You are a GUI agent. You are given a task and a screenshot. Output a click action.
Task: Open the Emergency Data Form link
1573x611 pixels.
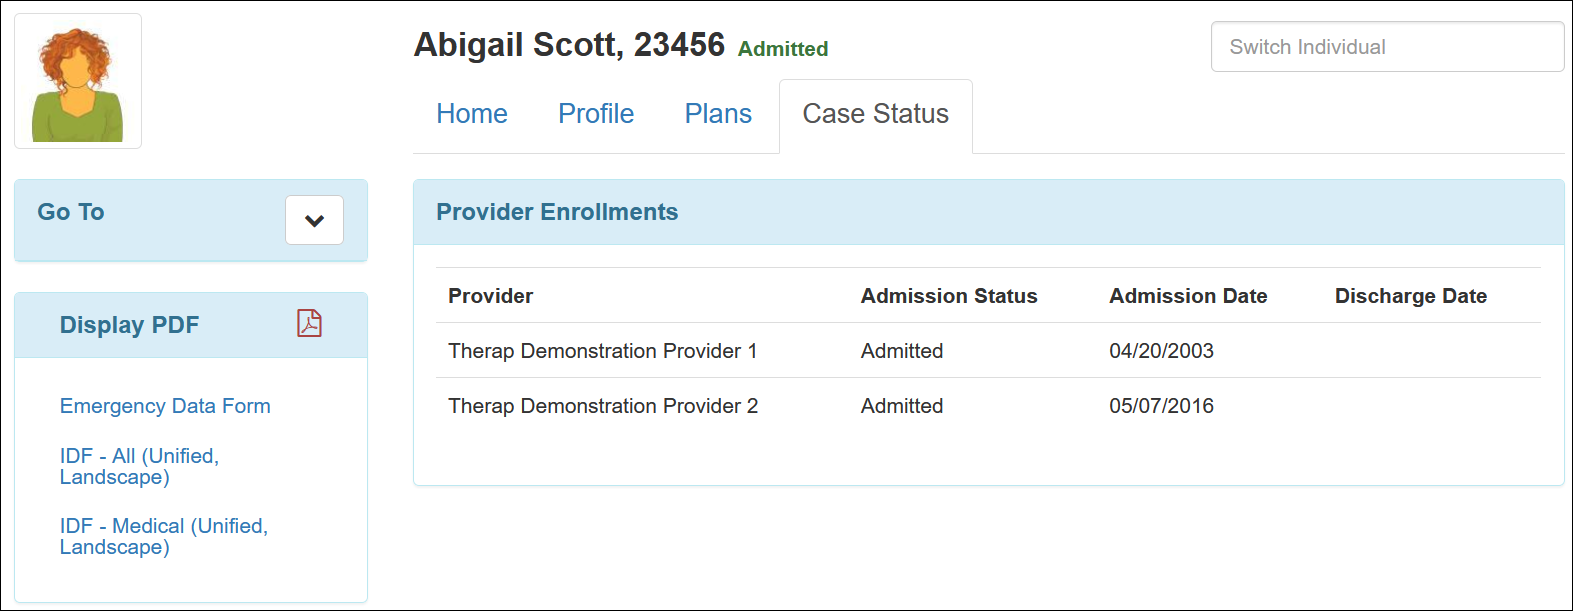(165, 406)
